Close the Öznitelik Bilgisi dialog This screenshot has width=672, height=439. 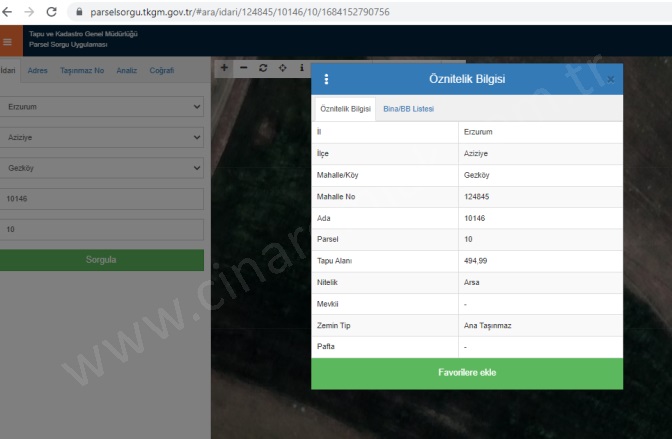click(610, 80)
